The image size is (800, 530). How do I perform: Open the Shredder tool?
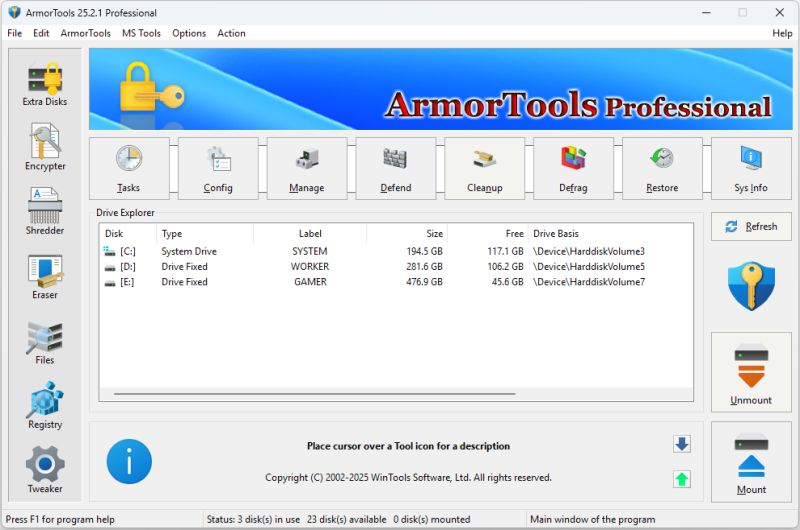point(44,212)
